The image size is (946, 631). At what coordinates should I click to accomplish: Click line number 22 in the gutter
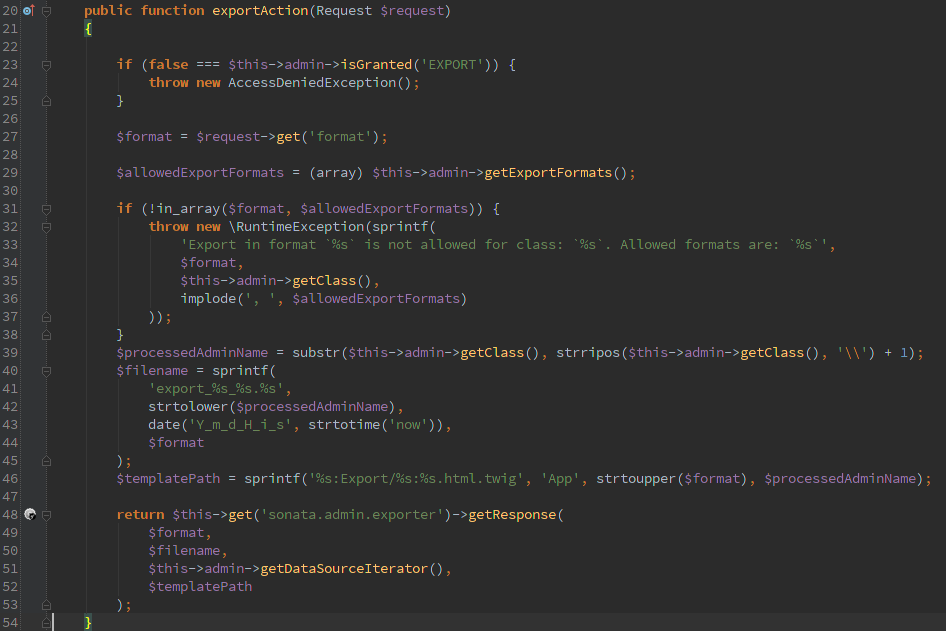click(x=10, y=46)
